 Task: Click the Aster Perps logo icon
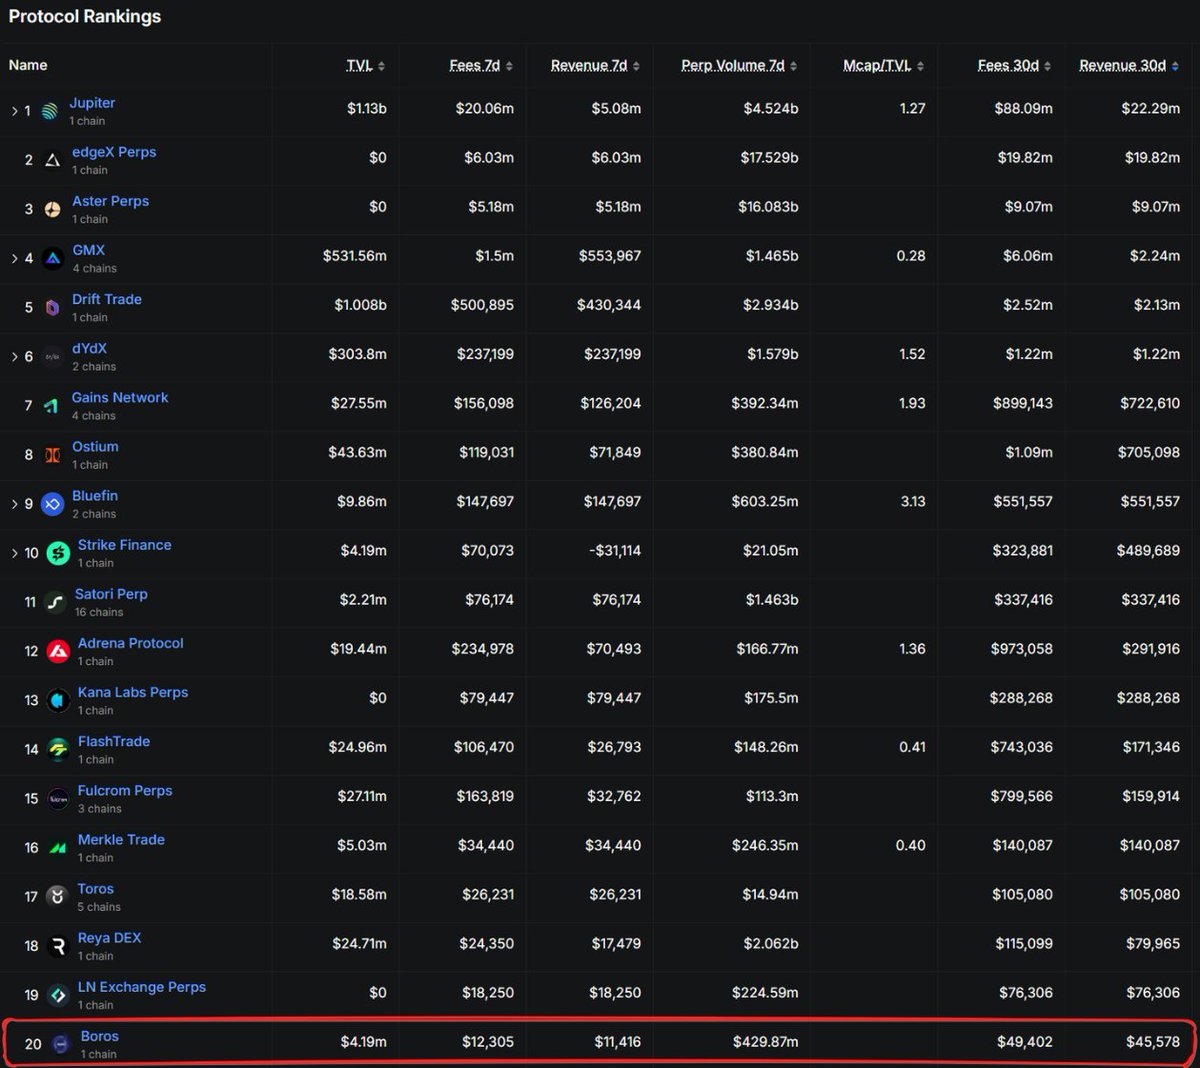click(x=53, y=209)
